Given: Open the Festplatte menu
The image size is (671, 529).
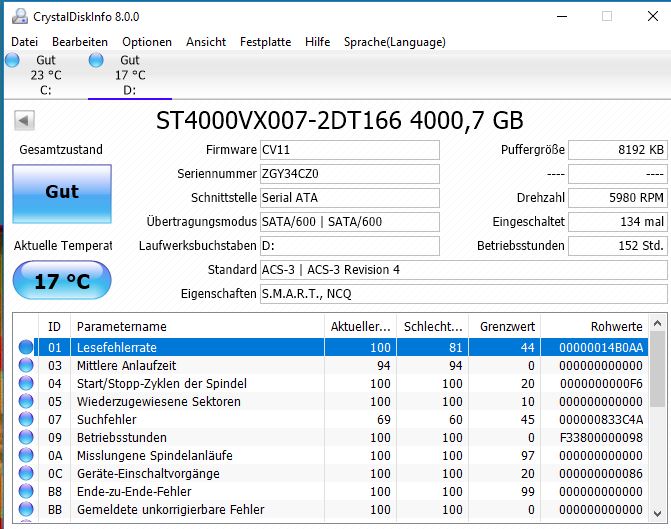Looking at the screenshot, I should 265,42.
